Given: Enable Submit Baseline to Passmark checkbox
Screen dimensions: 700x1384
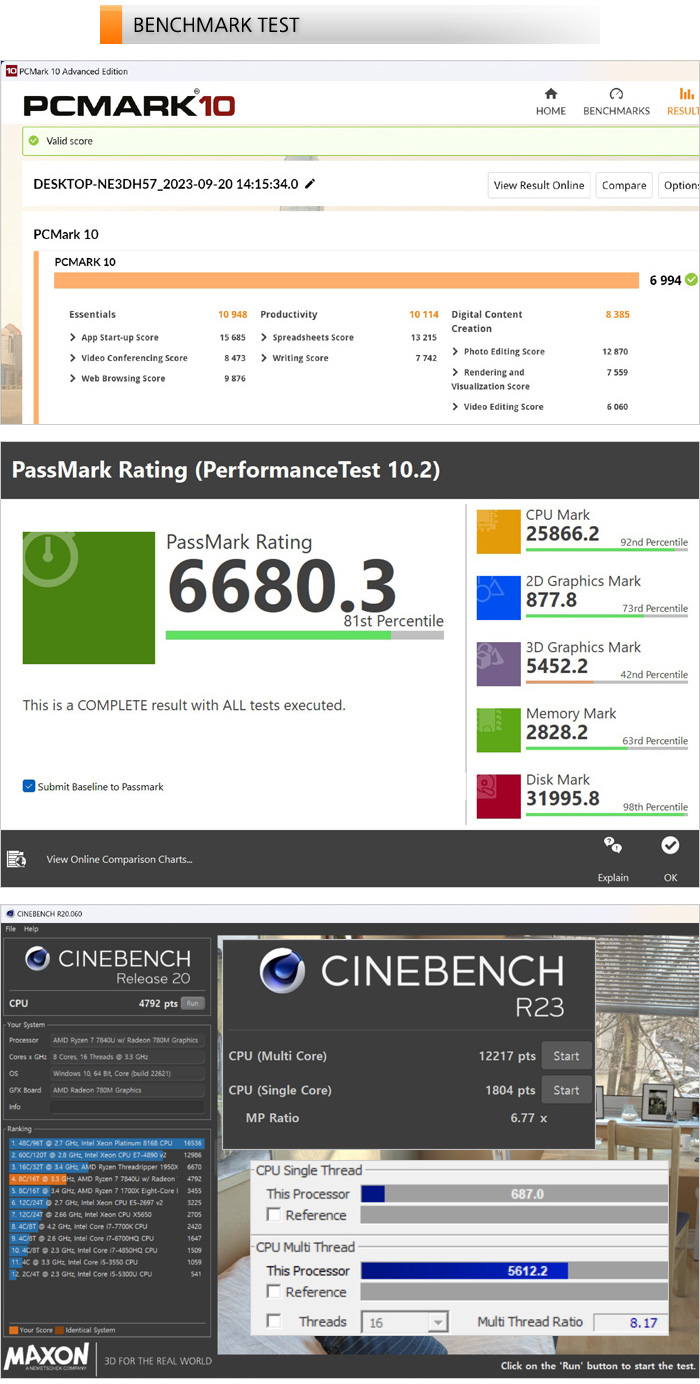Looking at the screenshot, I should click(x=29, y=786).
